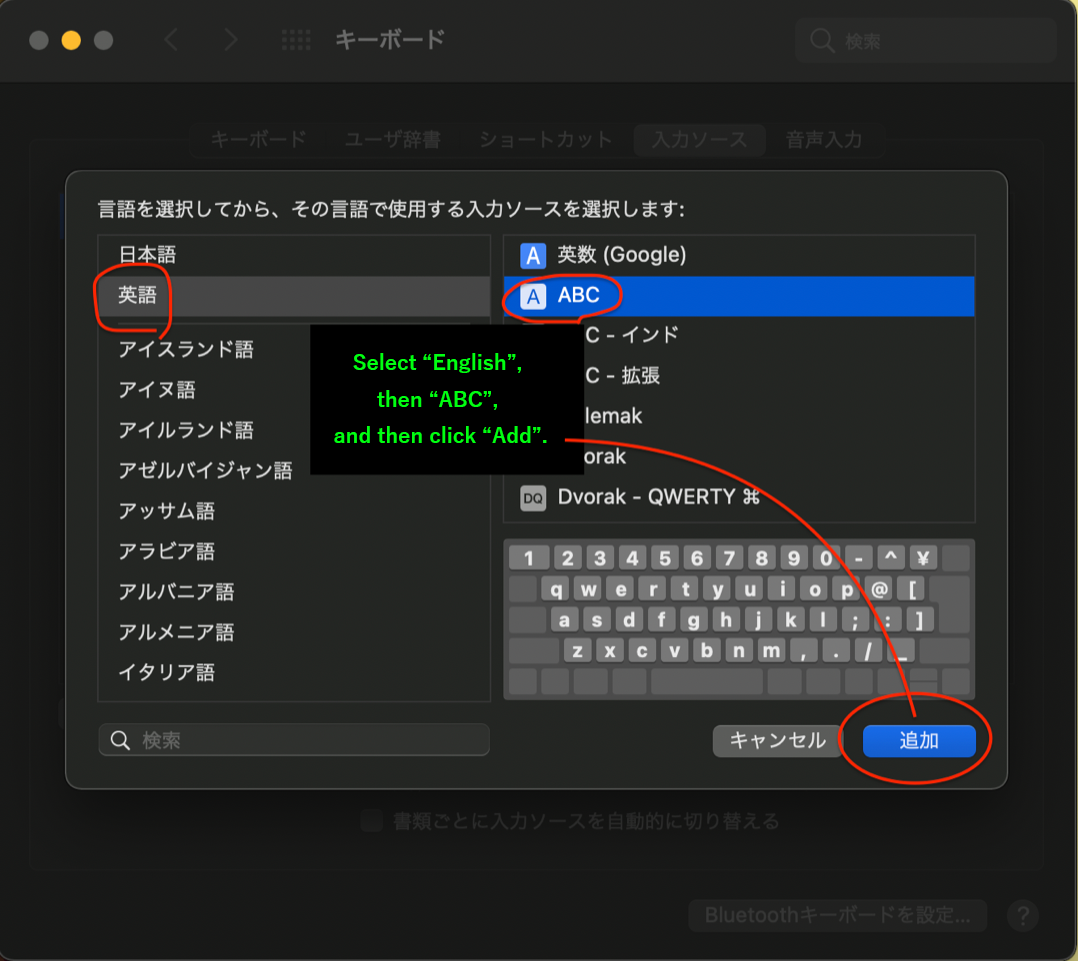Click the magnifier icon in dialog search
1078x961 pixels.
coord(121,740)
